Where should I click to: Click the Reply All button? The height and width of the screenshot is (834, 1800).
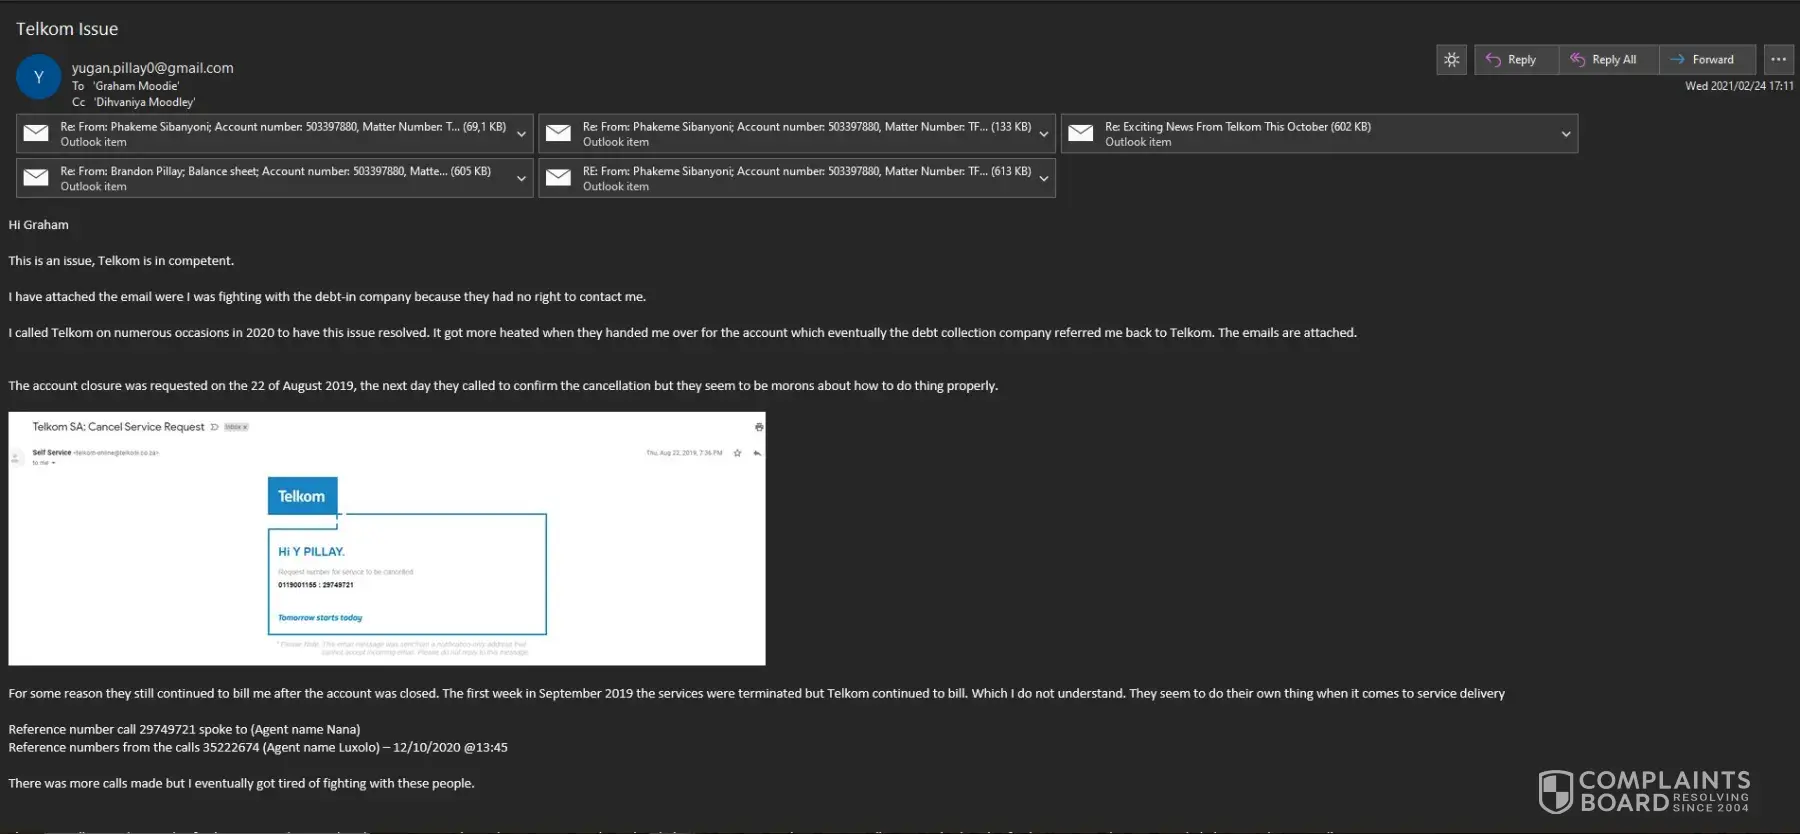[1609, 60]
